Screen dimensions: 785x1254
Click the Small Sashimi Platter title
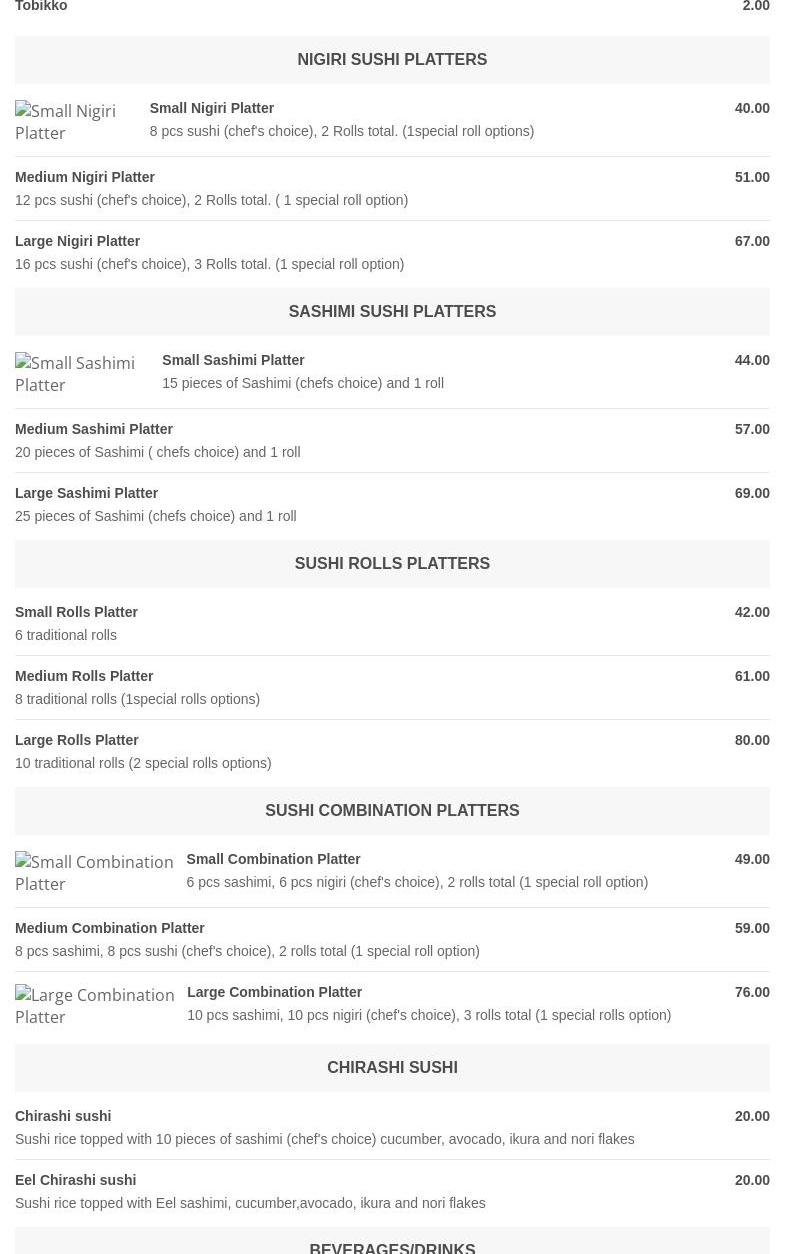click(233, 360)
